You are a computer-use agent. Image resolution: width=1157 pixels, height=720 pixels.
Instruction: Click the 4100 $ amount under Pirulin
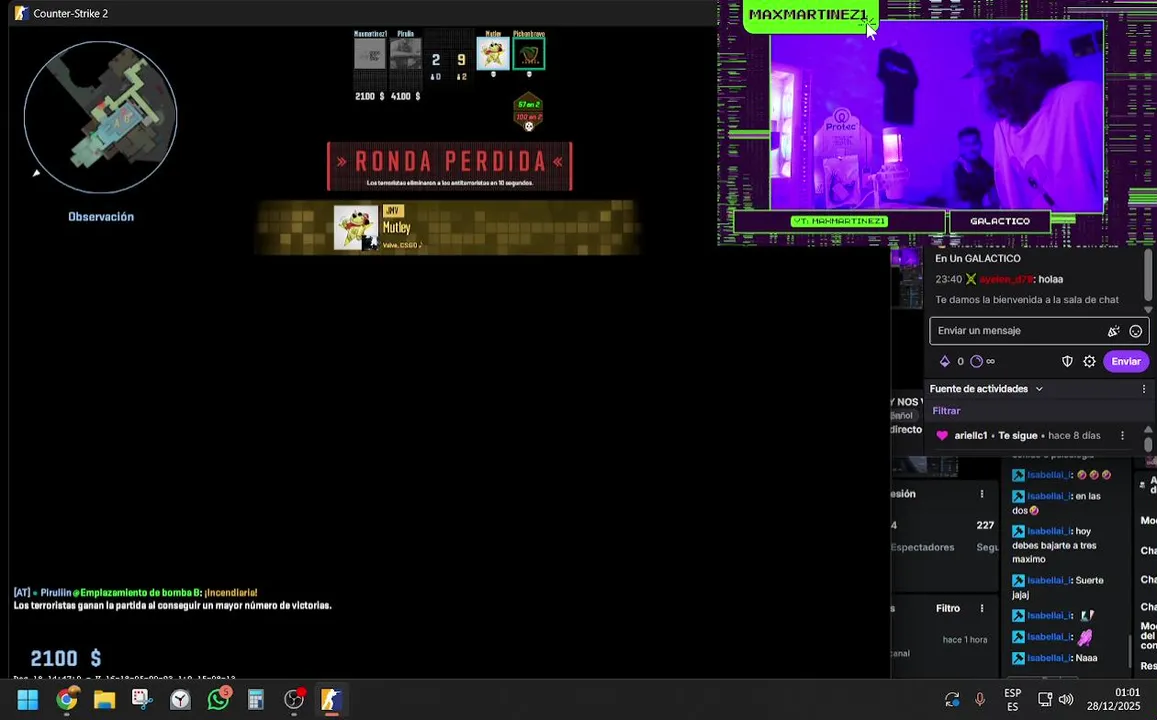(x=405, y=97)
